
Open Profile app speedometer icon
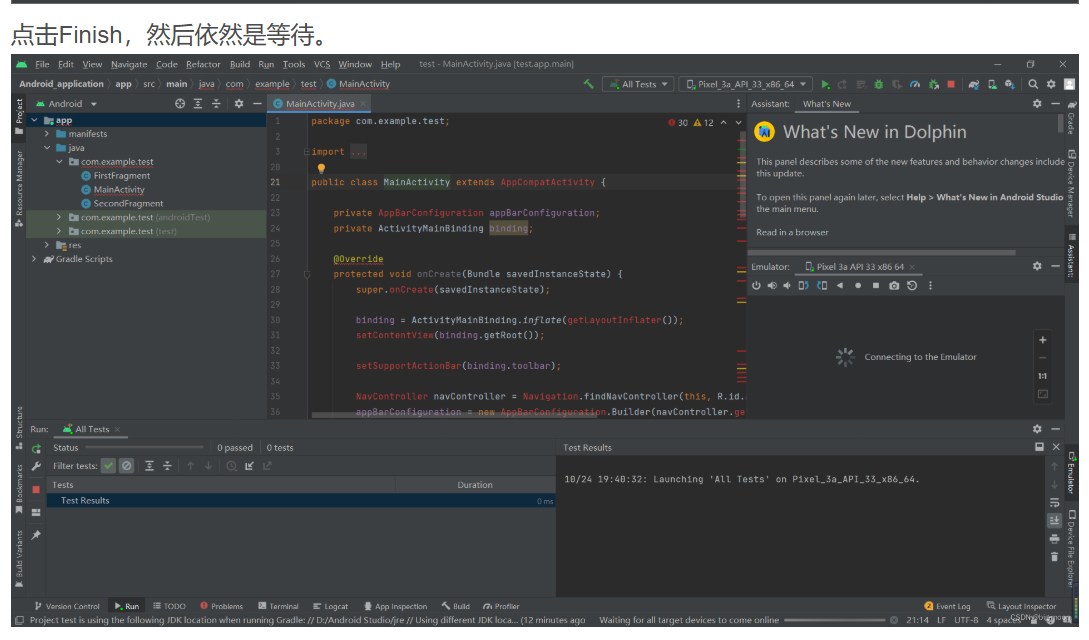pos(915,84)
